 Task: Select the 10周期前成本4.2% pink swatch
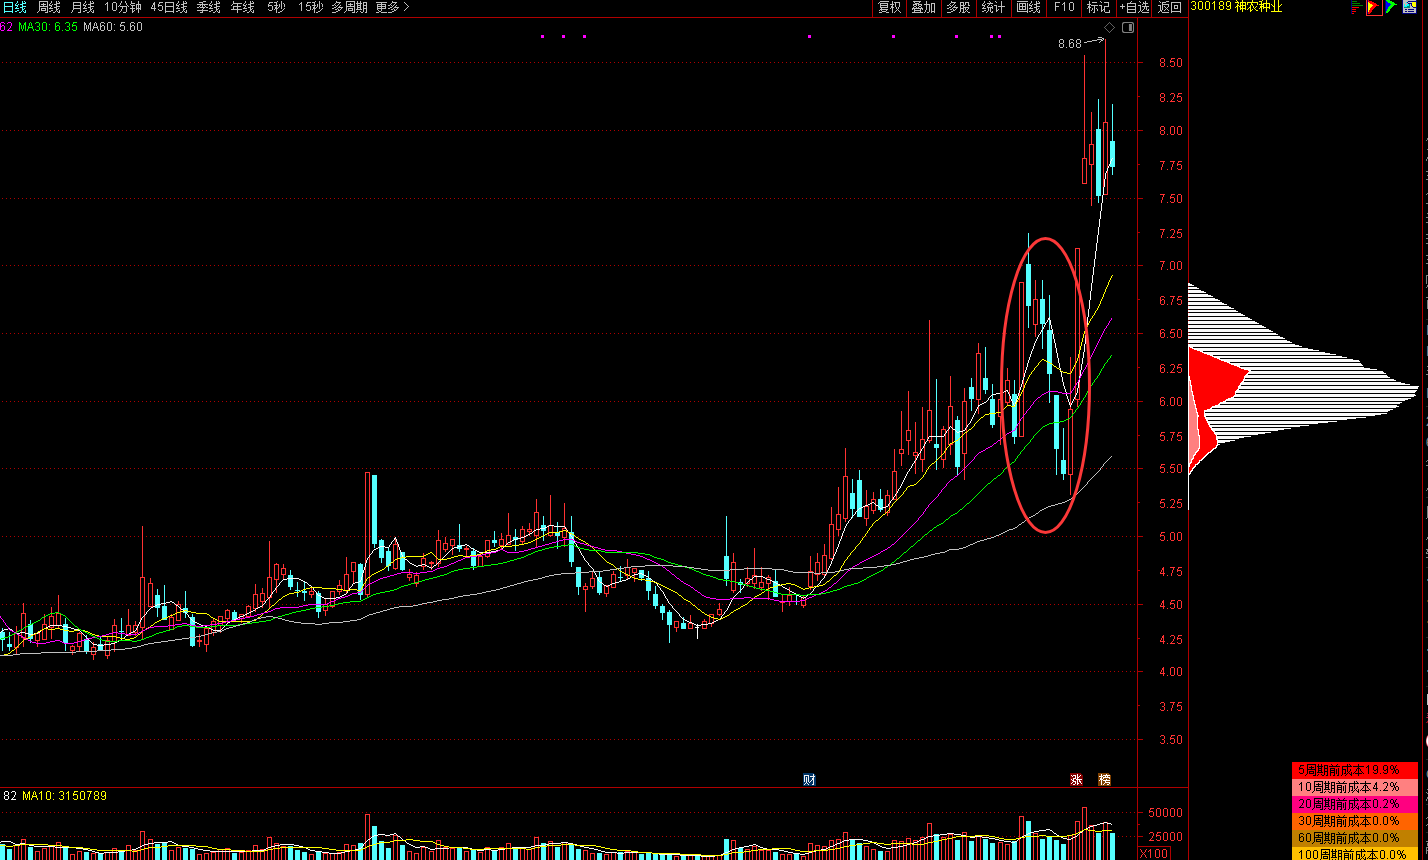[x=1355, y=787]
